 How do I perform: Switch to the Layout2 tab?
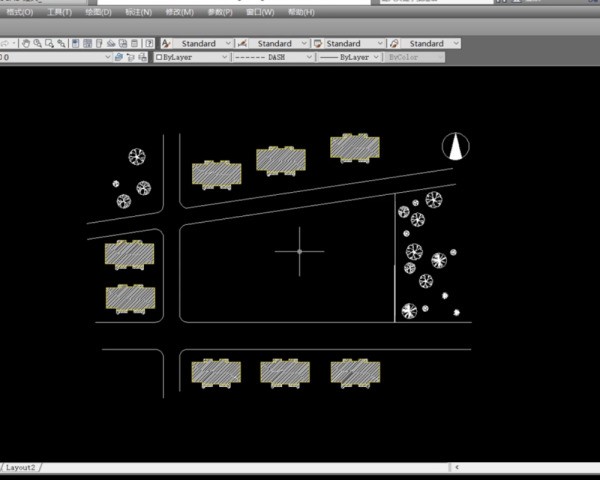click(21, 467)
